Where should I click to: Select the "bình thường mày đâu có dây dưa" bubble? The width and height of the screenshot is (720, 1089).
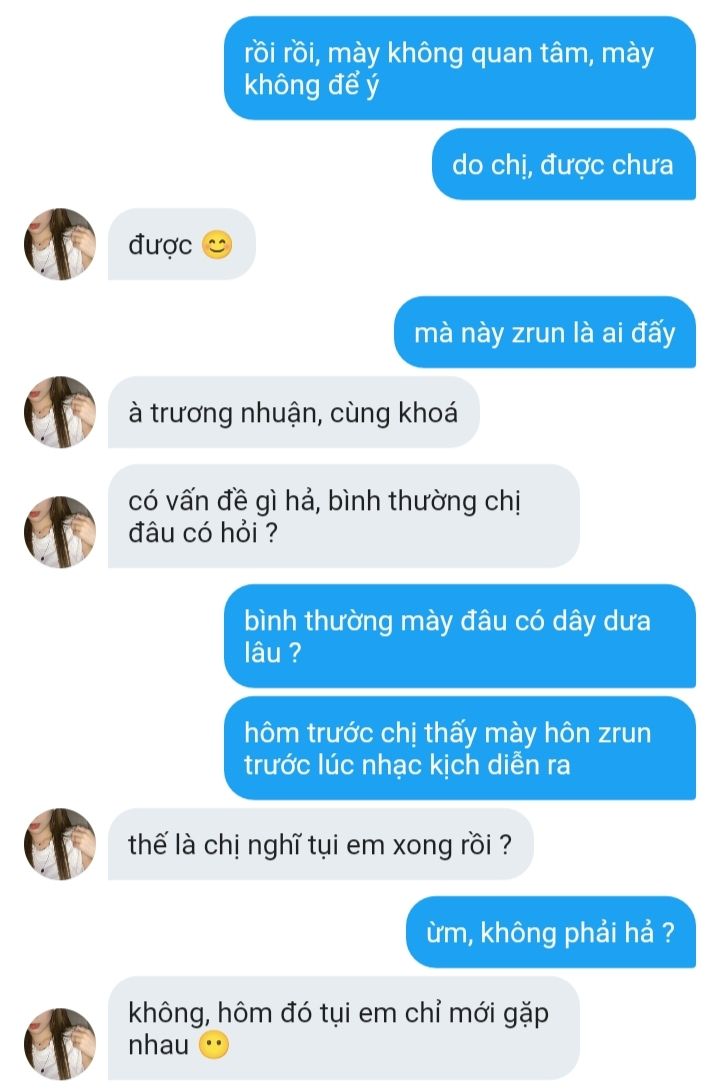pos(460,636)
